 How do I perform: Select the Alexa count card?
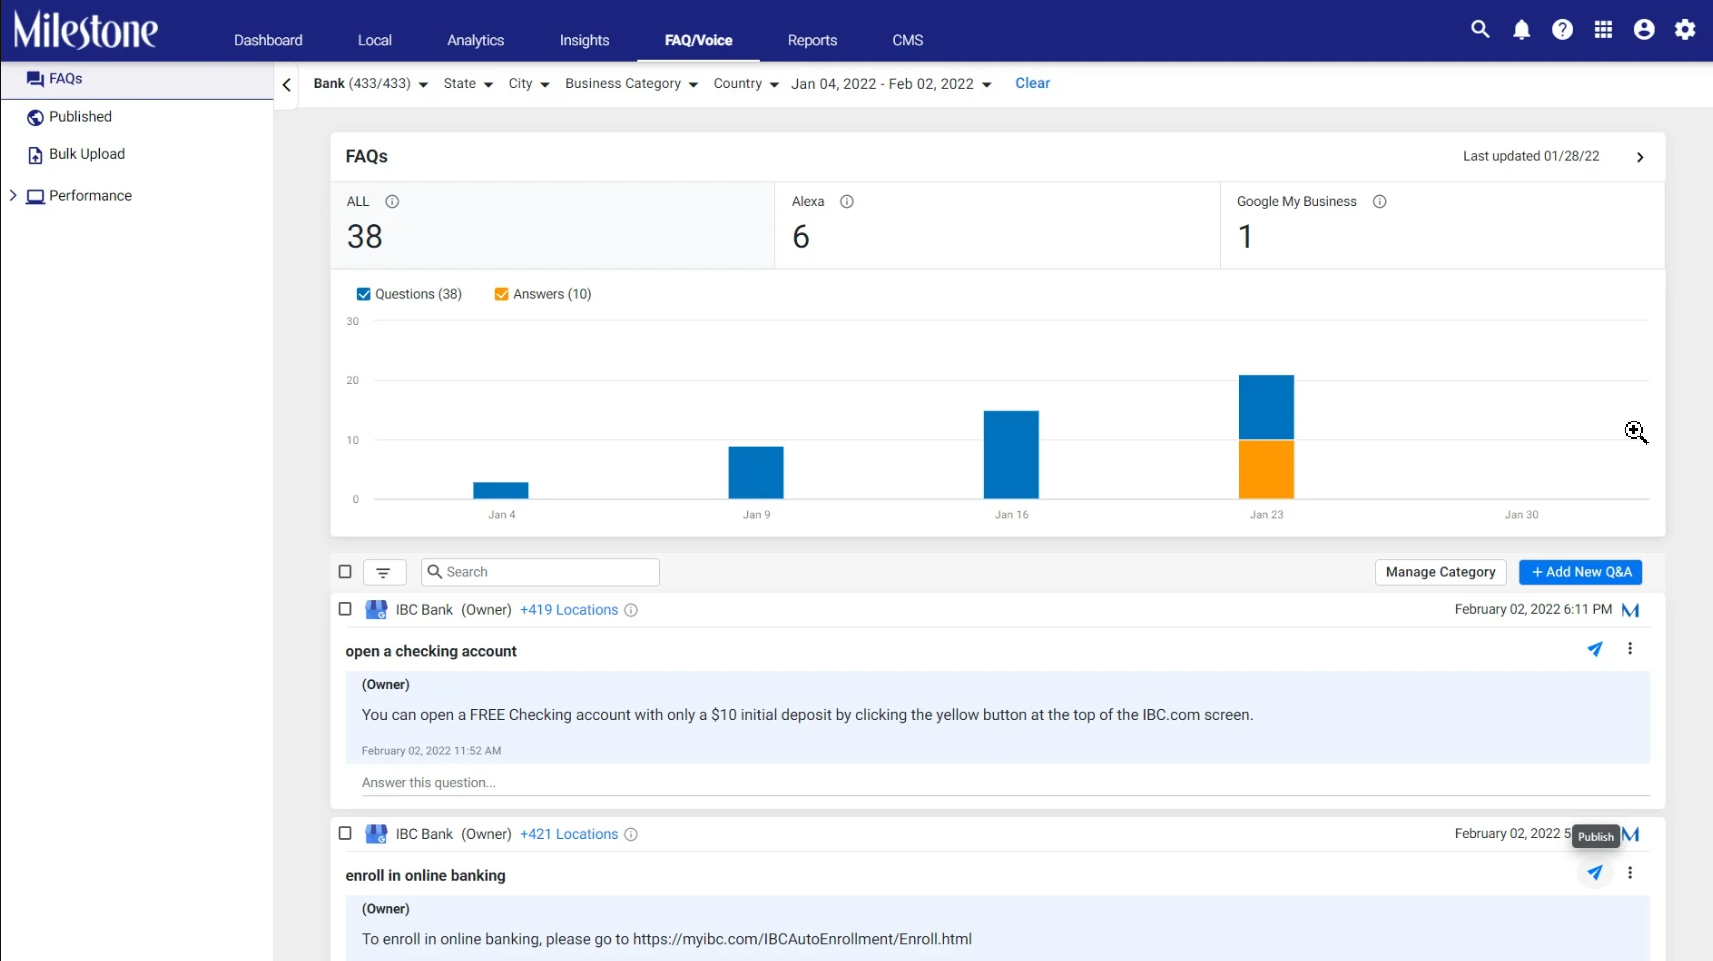click(x=997, y=225)
